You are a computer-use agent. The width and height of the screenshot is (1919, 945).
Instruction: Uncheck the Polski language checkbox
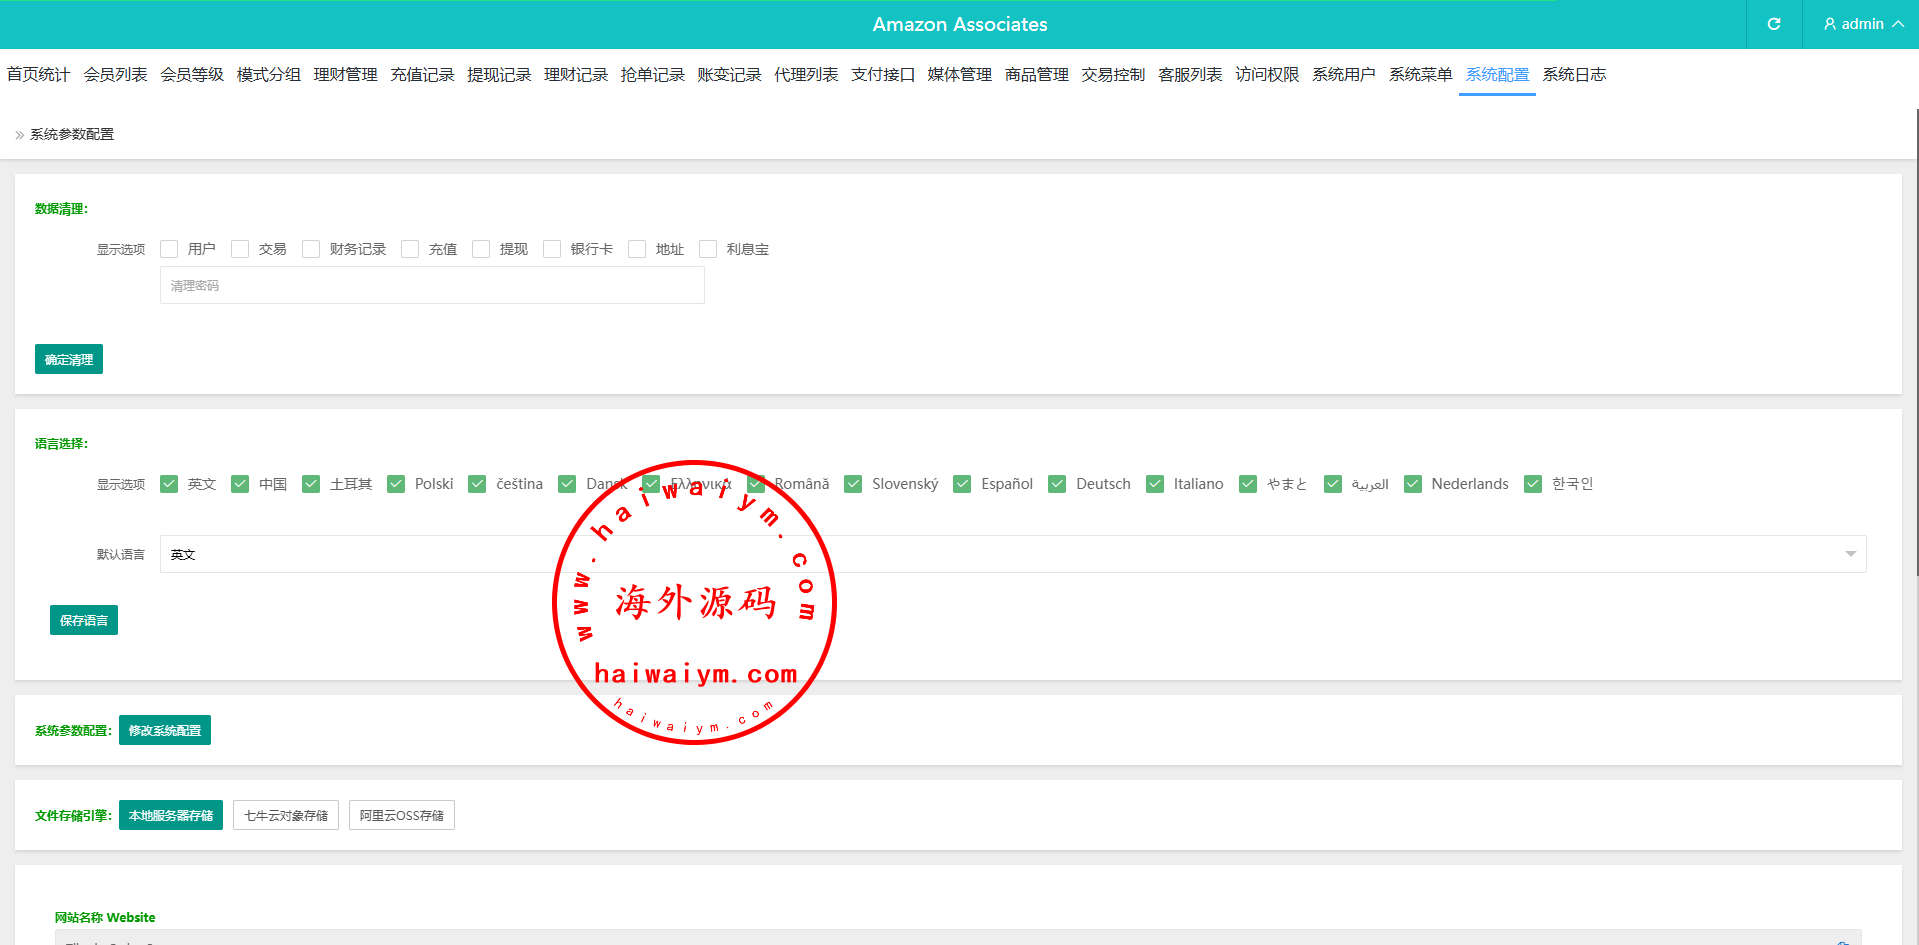point(396,484)
